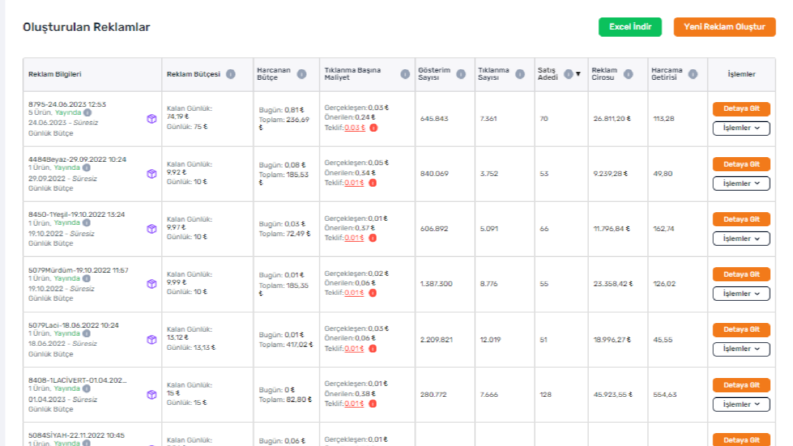Open Yayında status info for 5079Laci ad
This screenshot has height=446, width=793.
[x=86, y=334]
